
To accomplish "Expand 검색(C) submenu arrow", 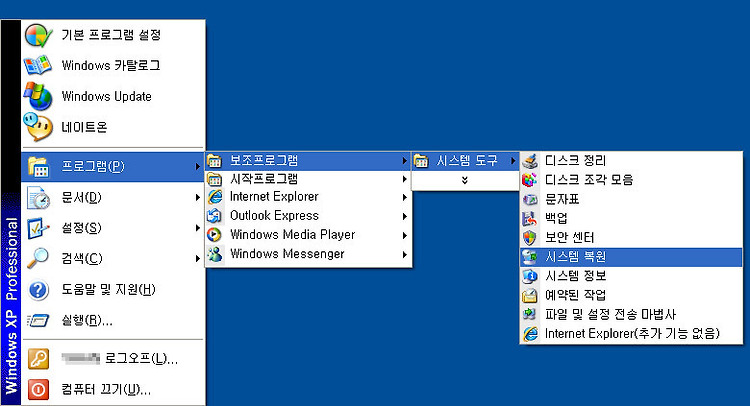I will coord(197,259).
